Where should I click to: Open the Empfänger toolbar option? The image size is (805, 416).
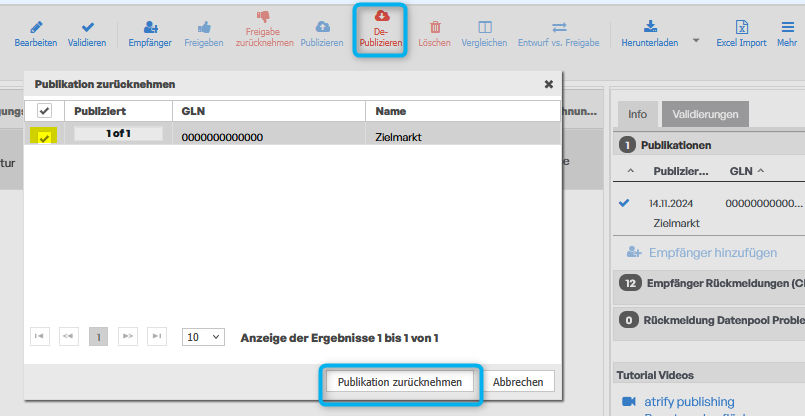click(x=150, y=34)
